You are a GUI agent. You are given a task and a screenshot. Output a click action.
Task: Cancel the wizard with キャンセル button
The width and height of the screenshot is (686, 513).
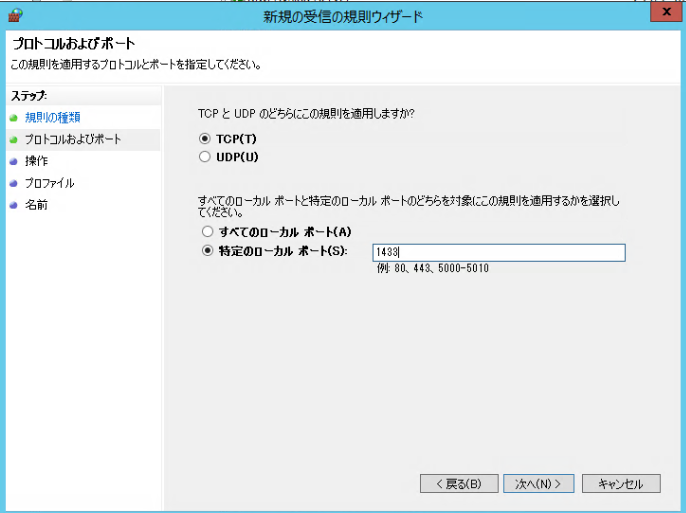621,483
